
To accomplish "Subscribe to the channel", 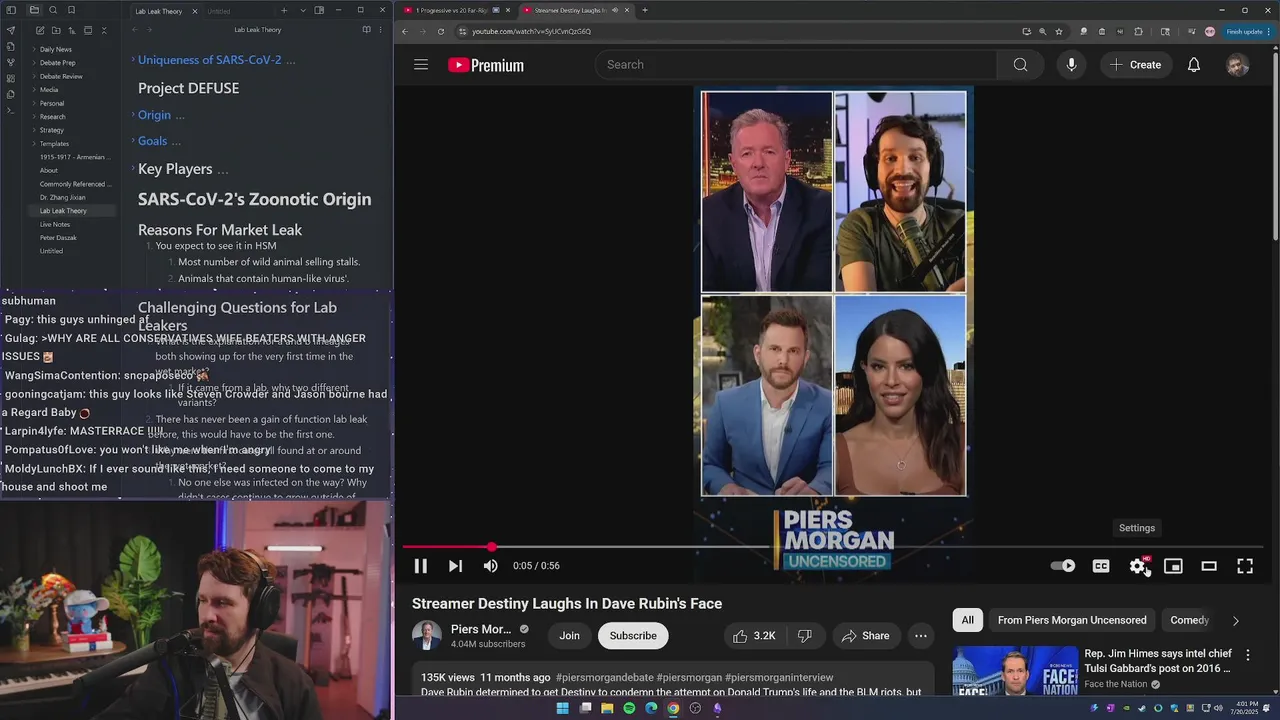I will pyautogui.click(x=633, y=636).
